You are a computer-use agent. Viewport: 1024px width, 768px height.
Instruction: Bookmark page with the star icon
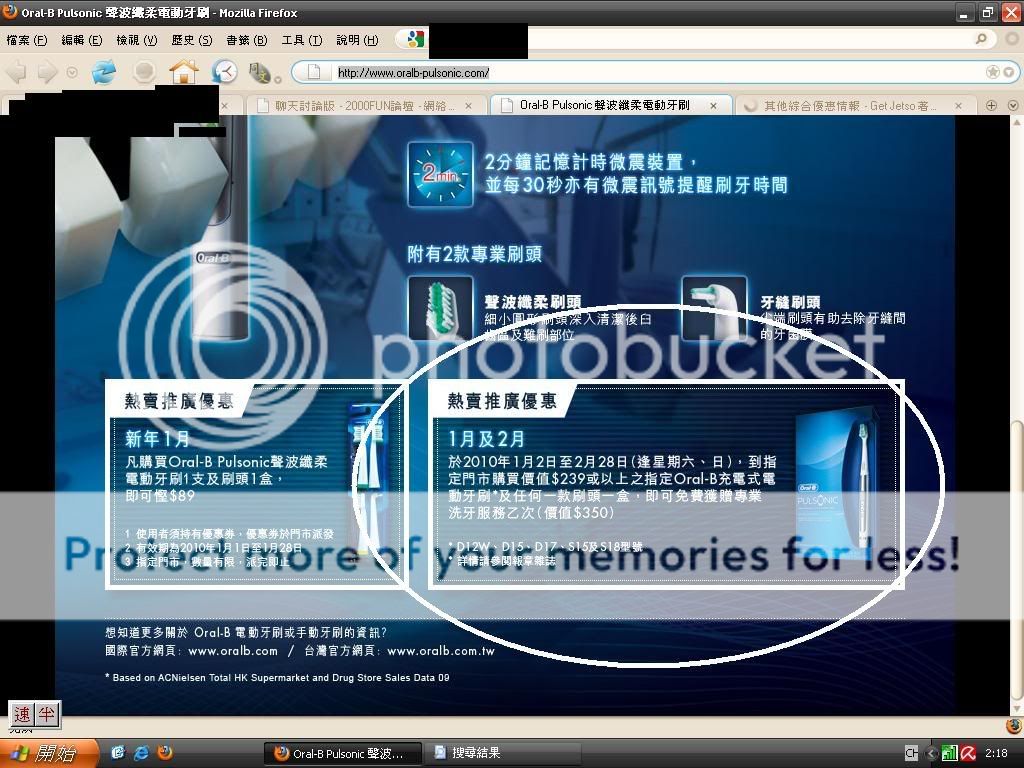click(992, 72)
